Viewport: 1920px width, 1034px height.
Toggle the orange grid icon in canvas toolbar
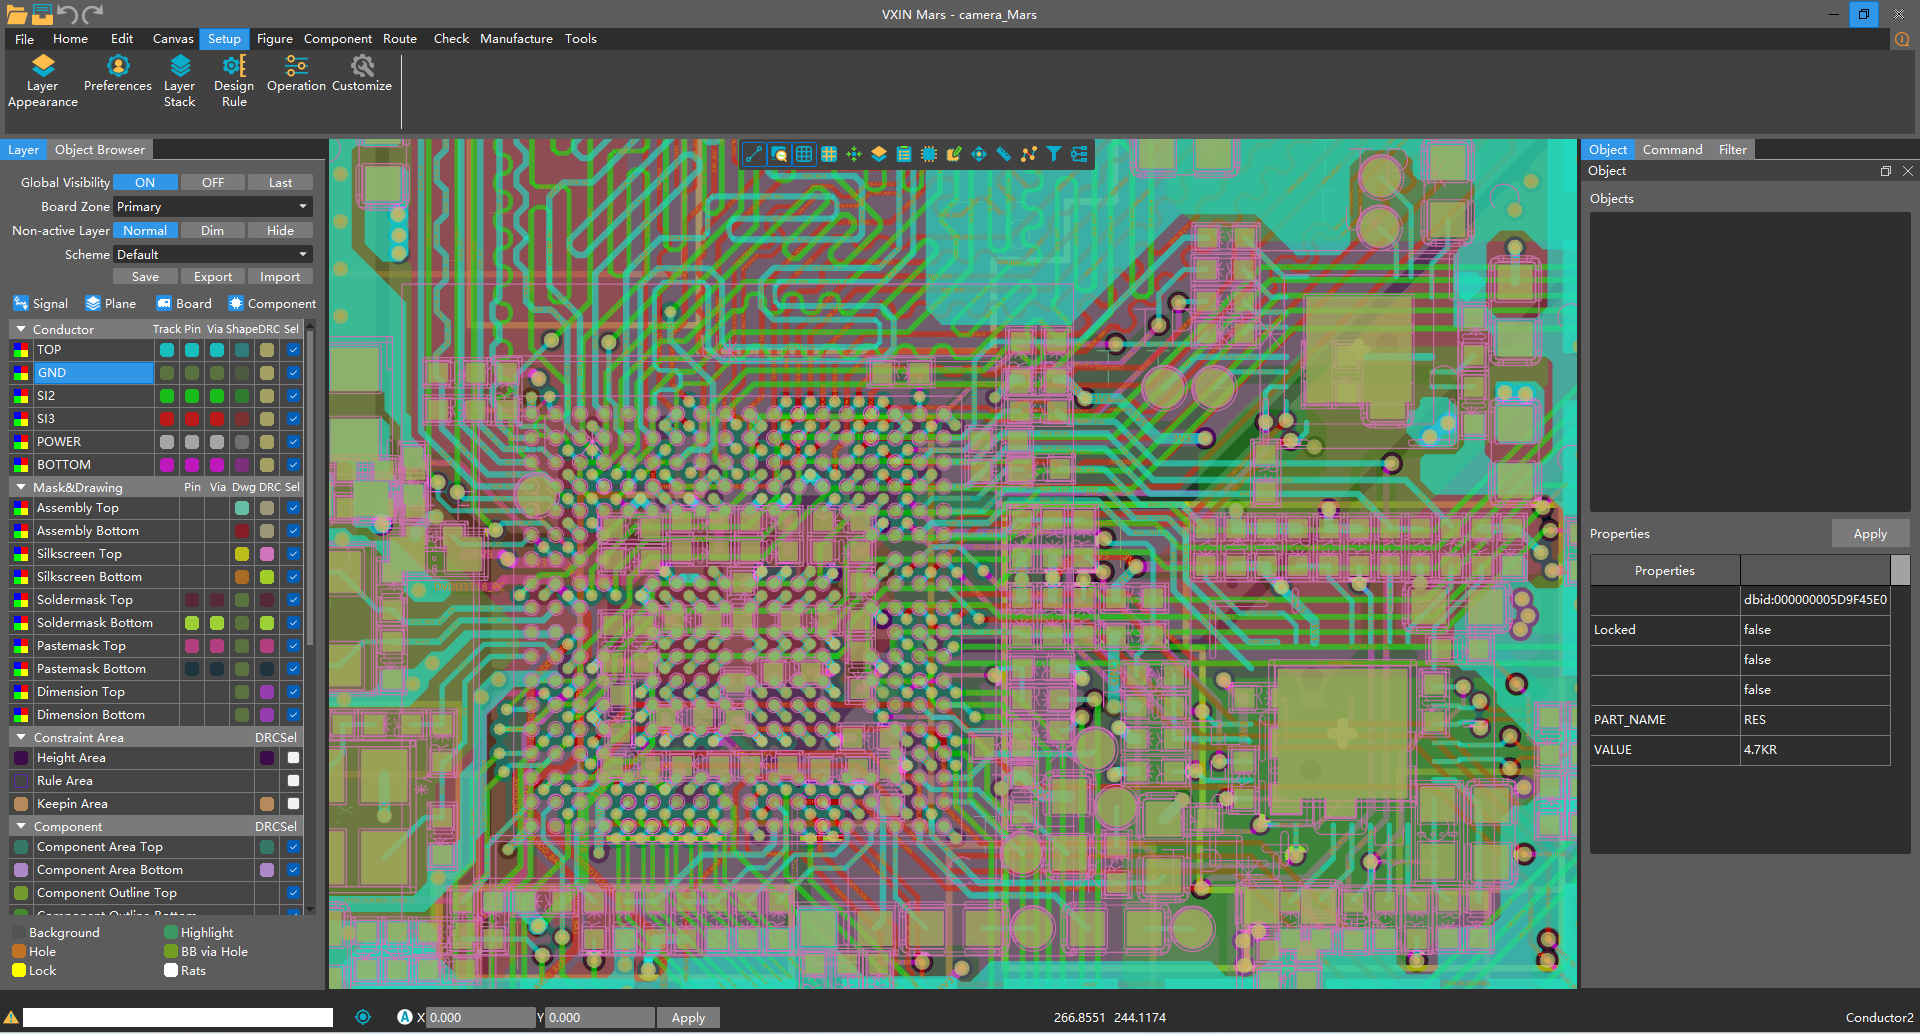(829, 154)
